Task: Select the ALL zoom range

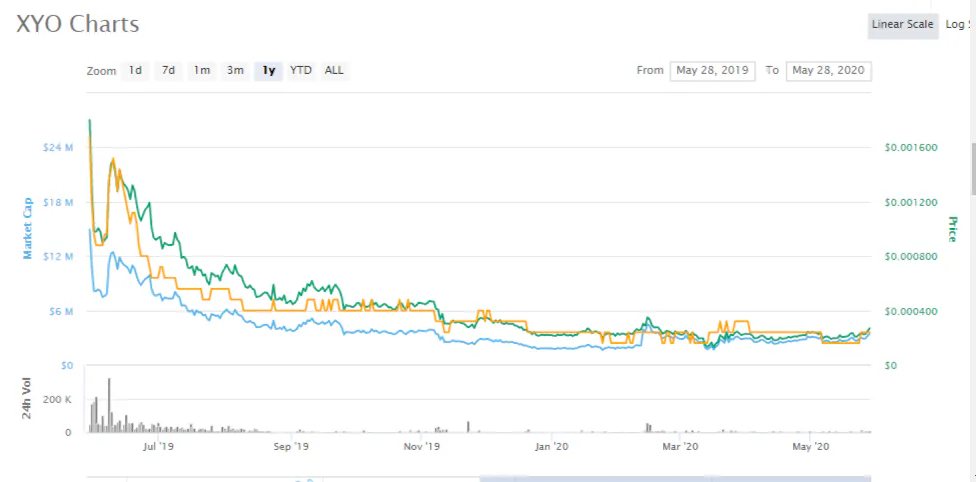Action: 334,70
